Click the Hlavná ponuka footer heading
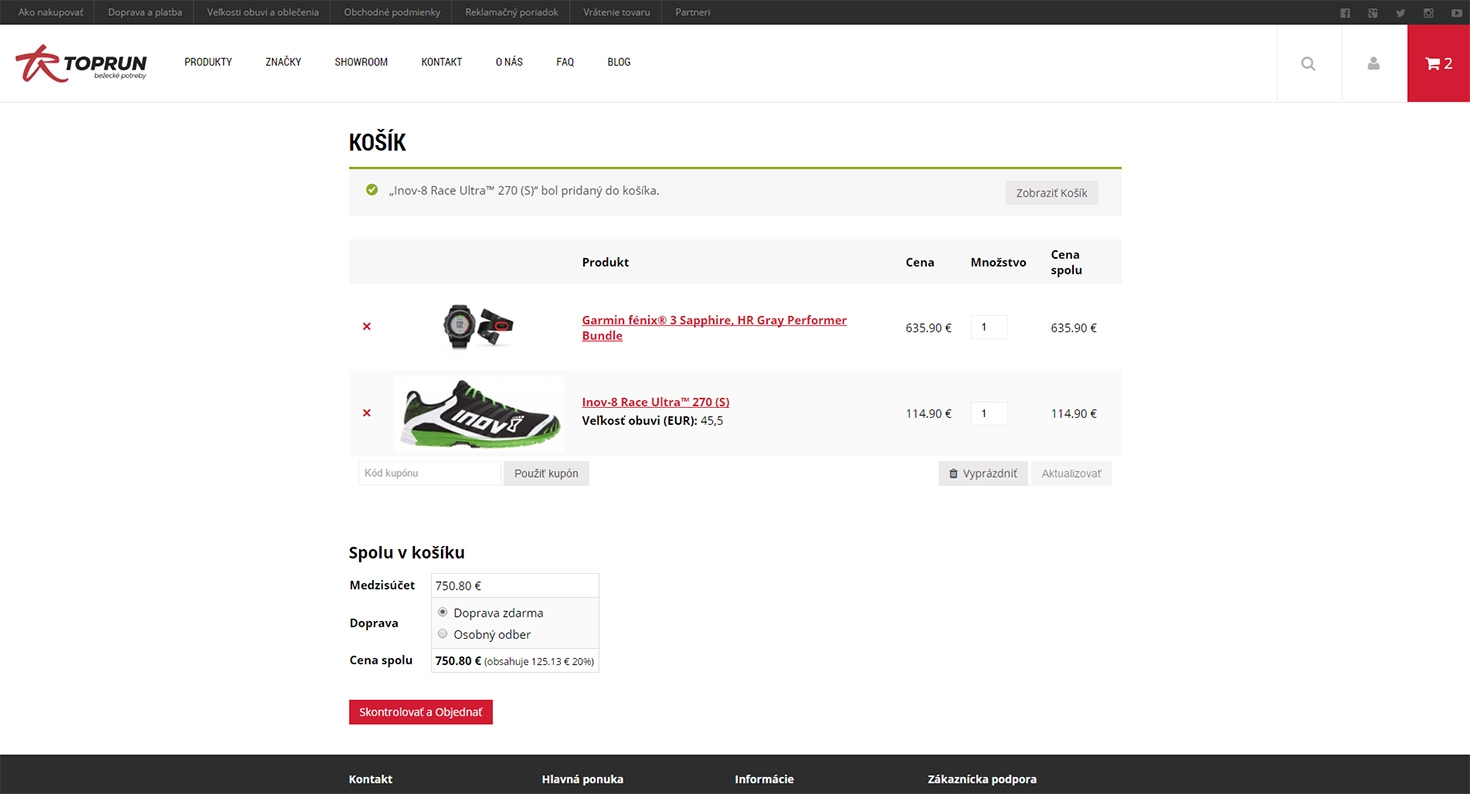 [x=582, y=779]
